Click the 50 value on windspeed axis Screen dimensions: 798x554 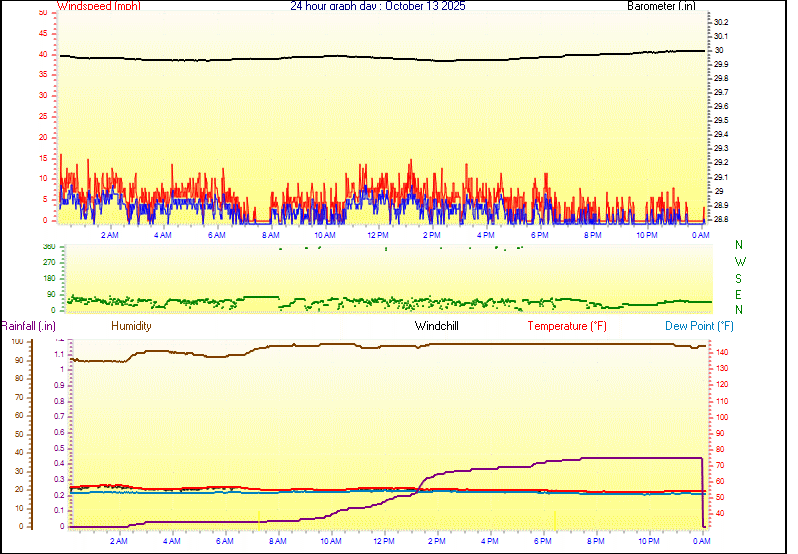(42, 13)
